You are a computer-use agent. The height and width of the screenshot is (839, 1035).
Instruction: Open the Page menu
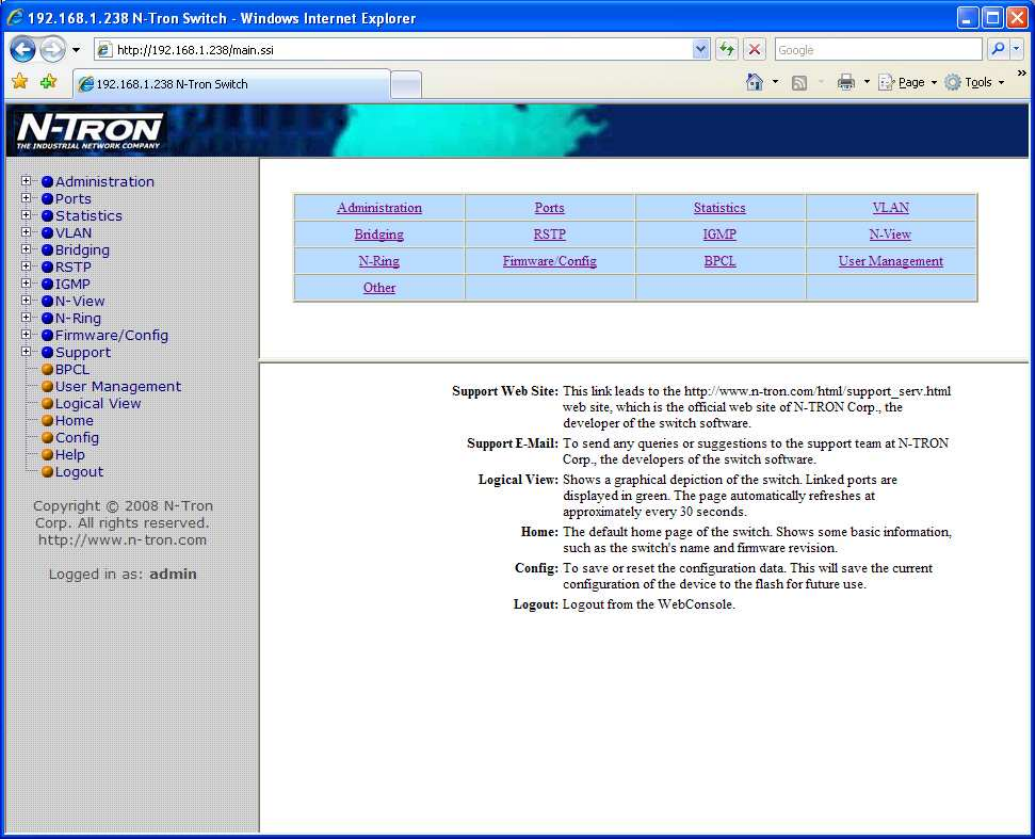pos(908,83)
